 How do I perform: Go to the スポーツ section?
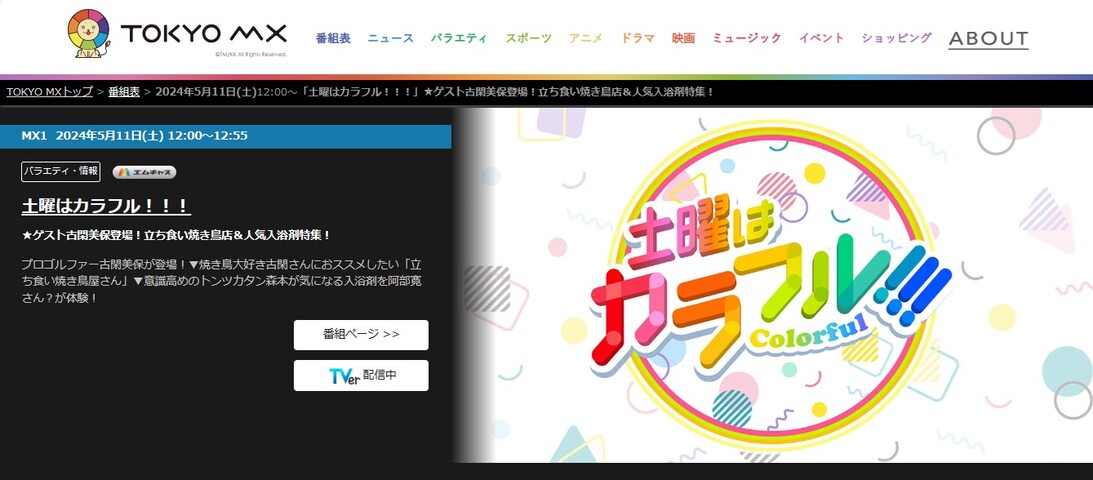(x=528, y=38)
